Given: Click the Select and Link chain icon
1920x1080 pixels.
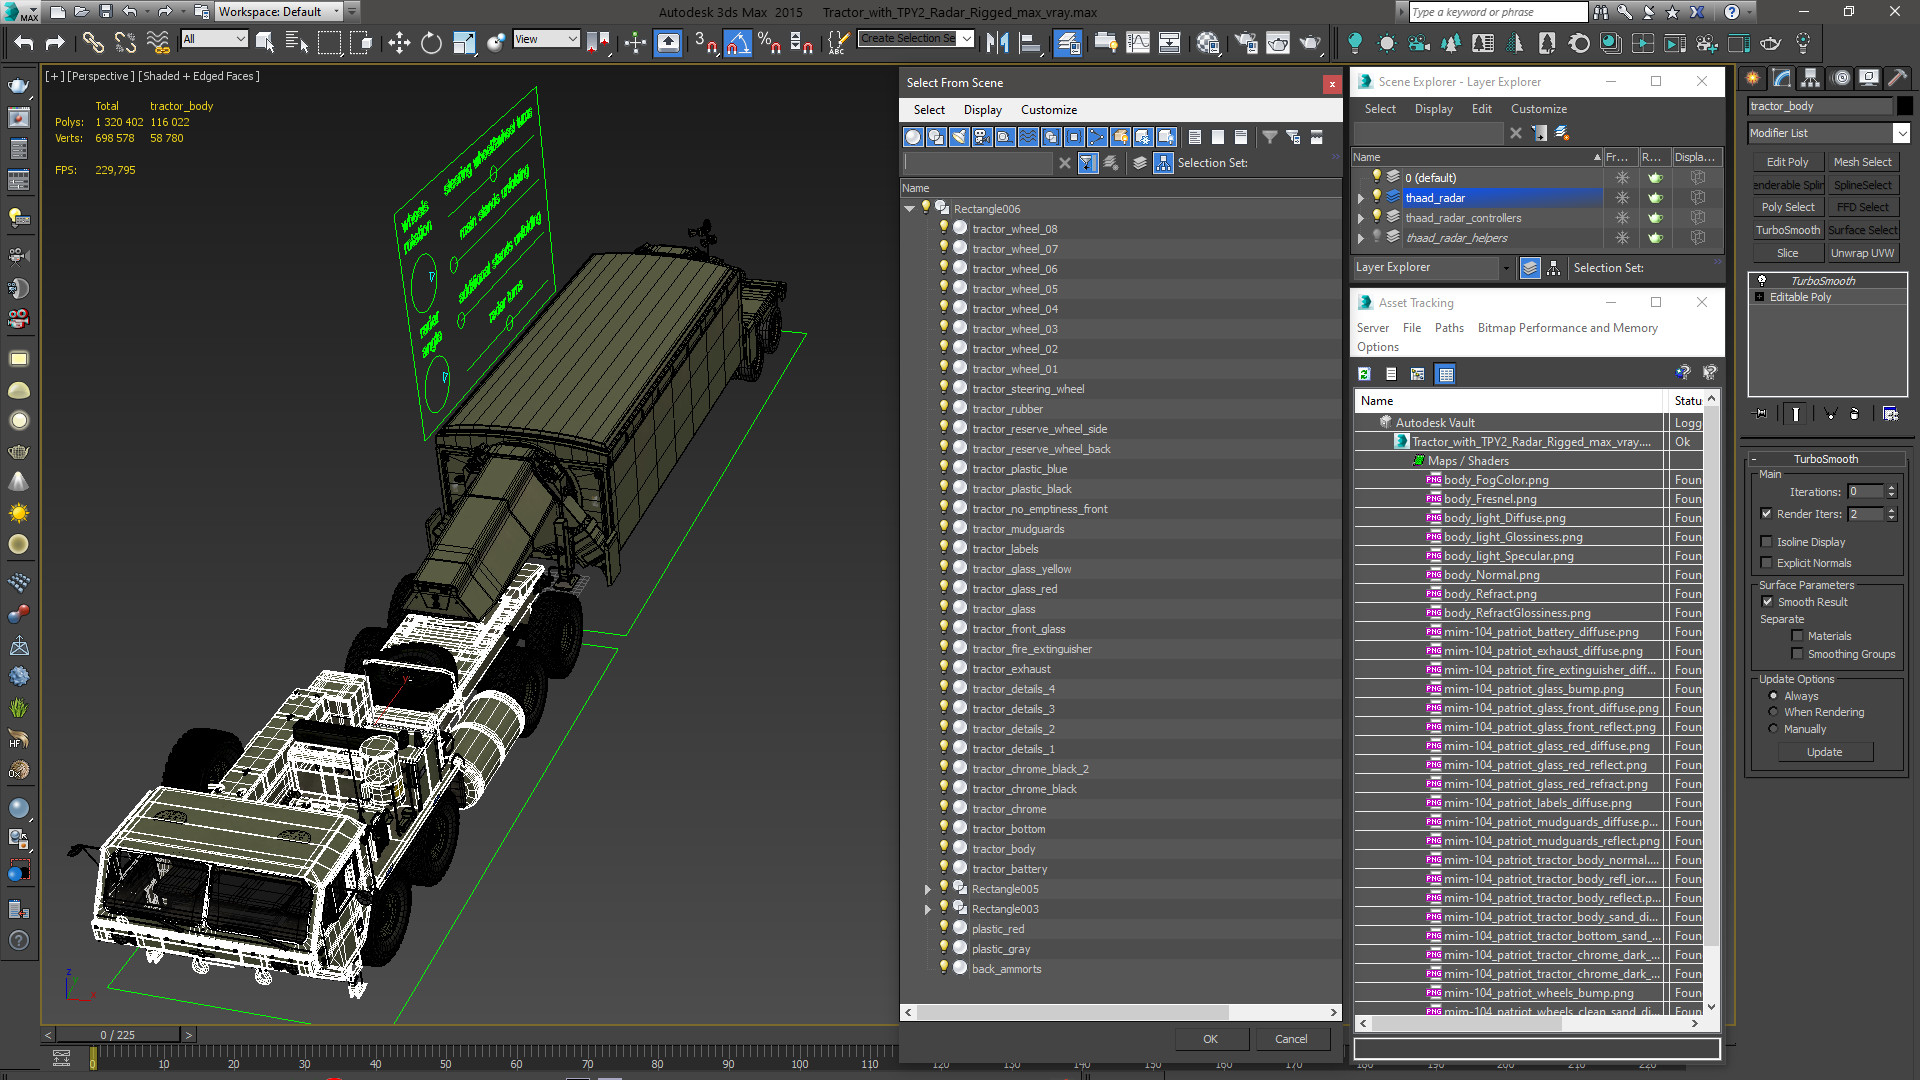Looking at the screenshot, I should [x=92, y=43].
